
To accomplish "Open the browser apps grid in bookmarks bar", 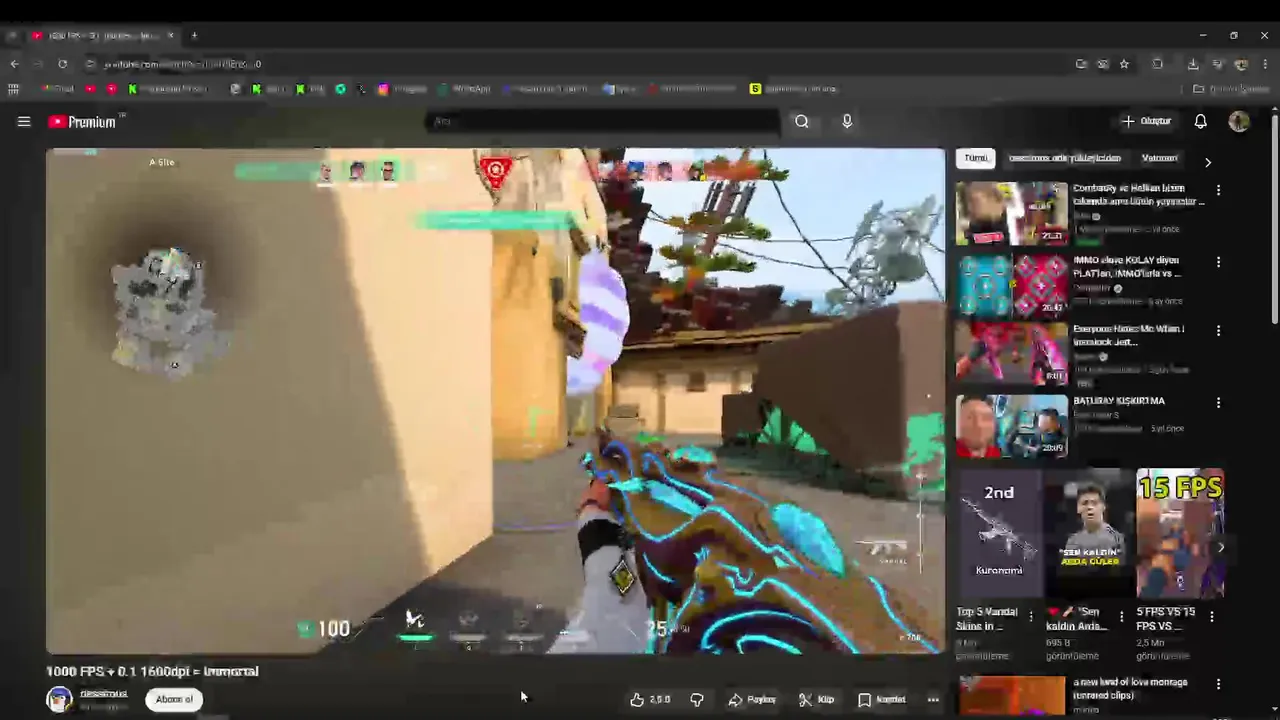I will tap(13, 89).
